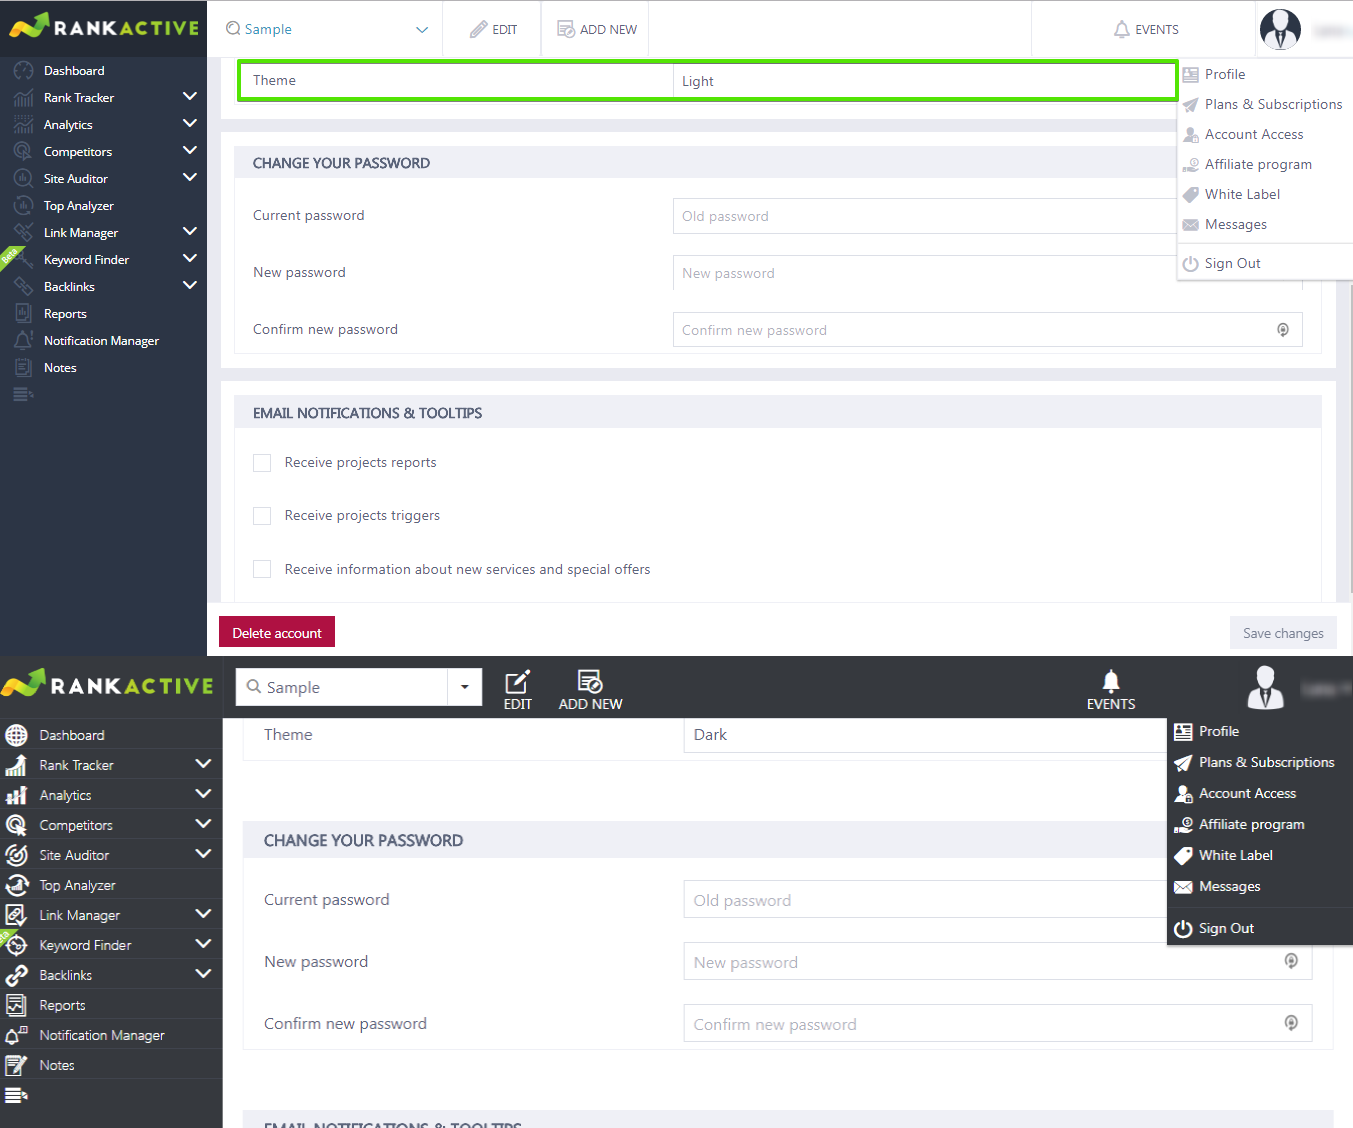Click the user avatar in the dark-theme header
This screenshot has width=1353, height=1128.
(1266, 687)
